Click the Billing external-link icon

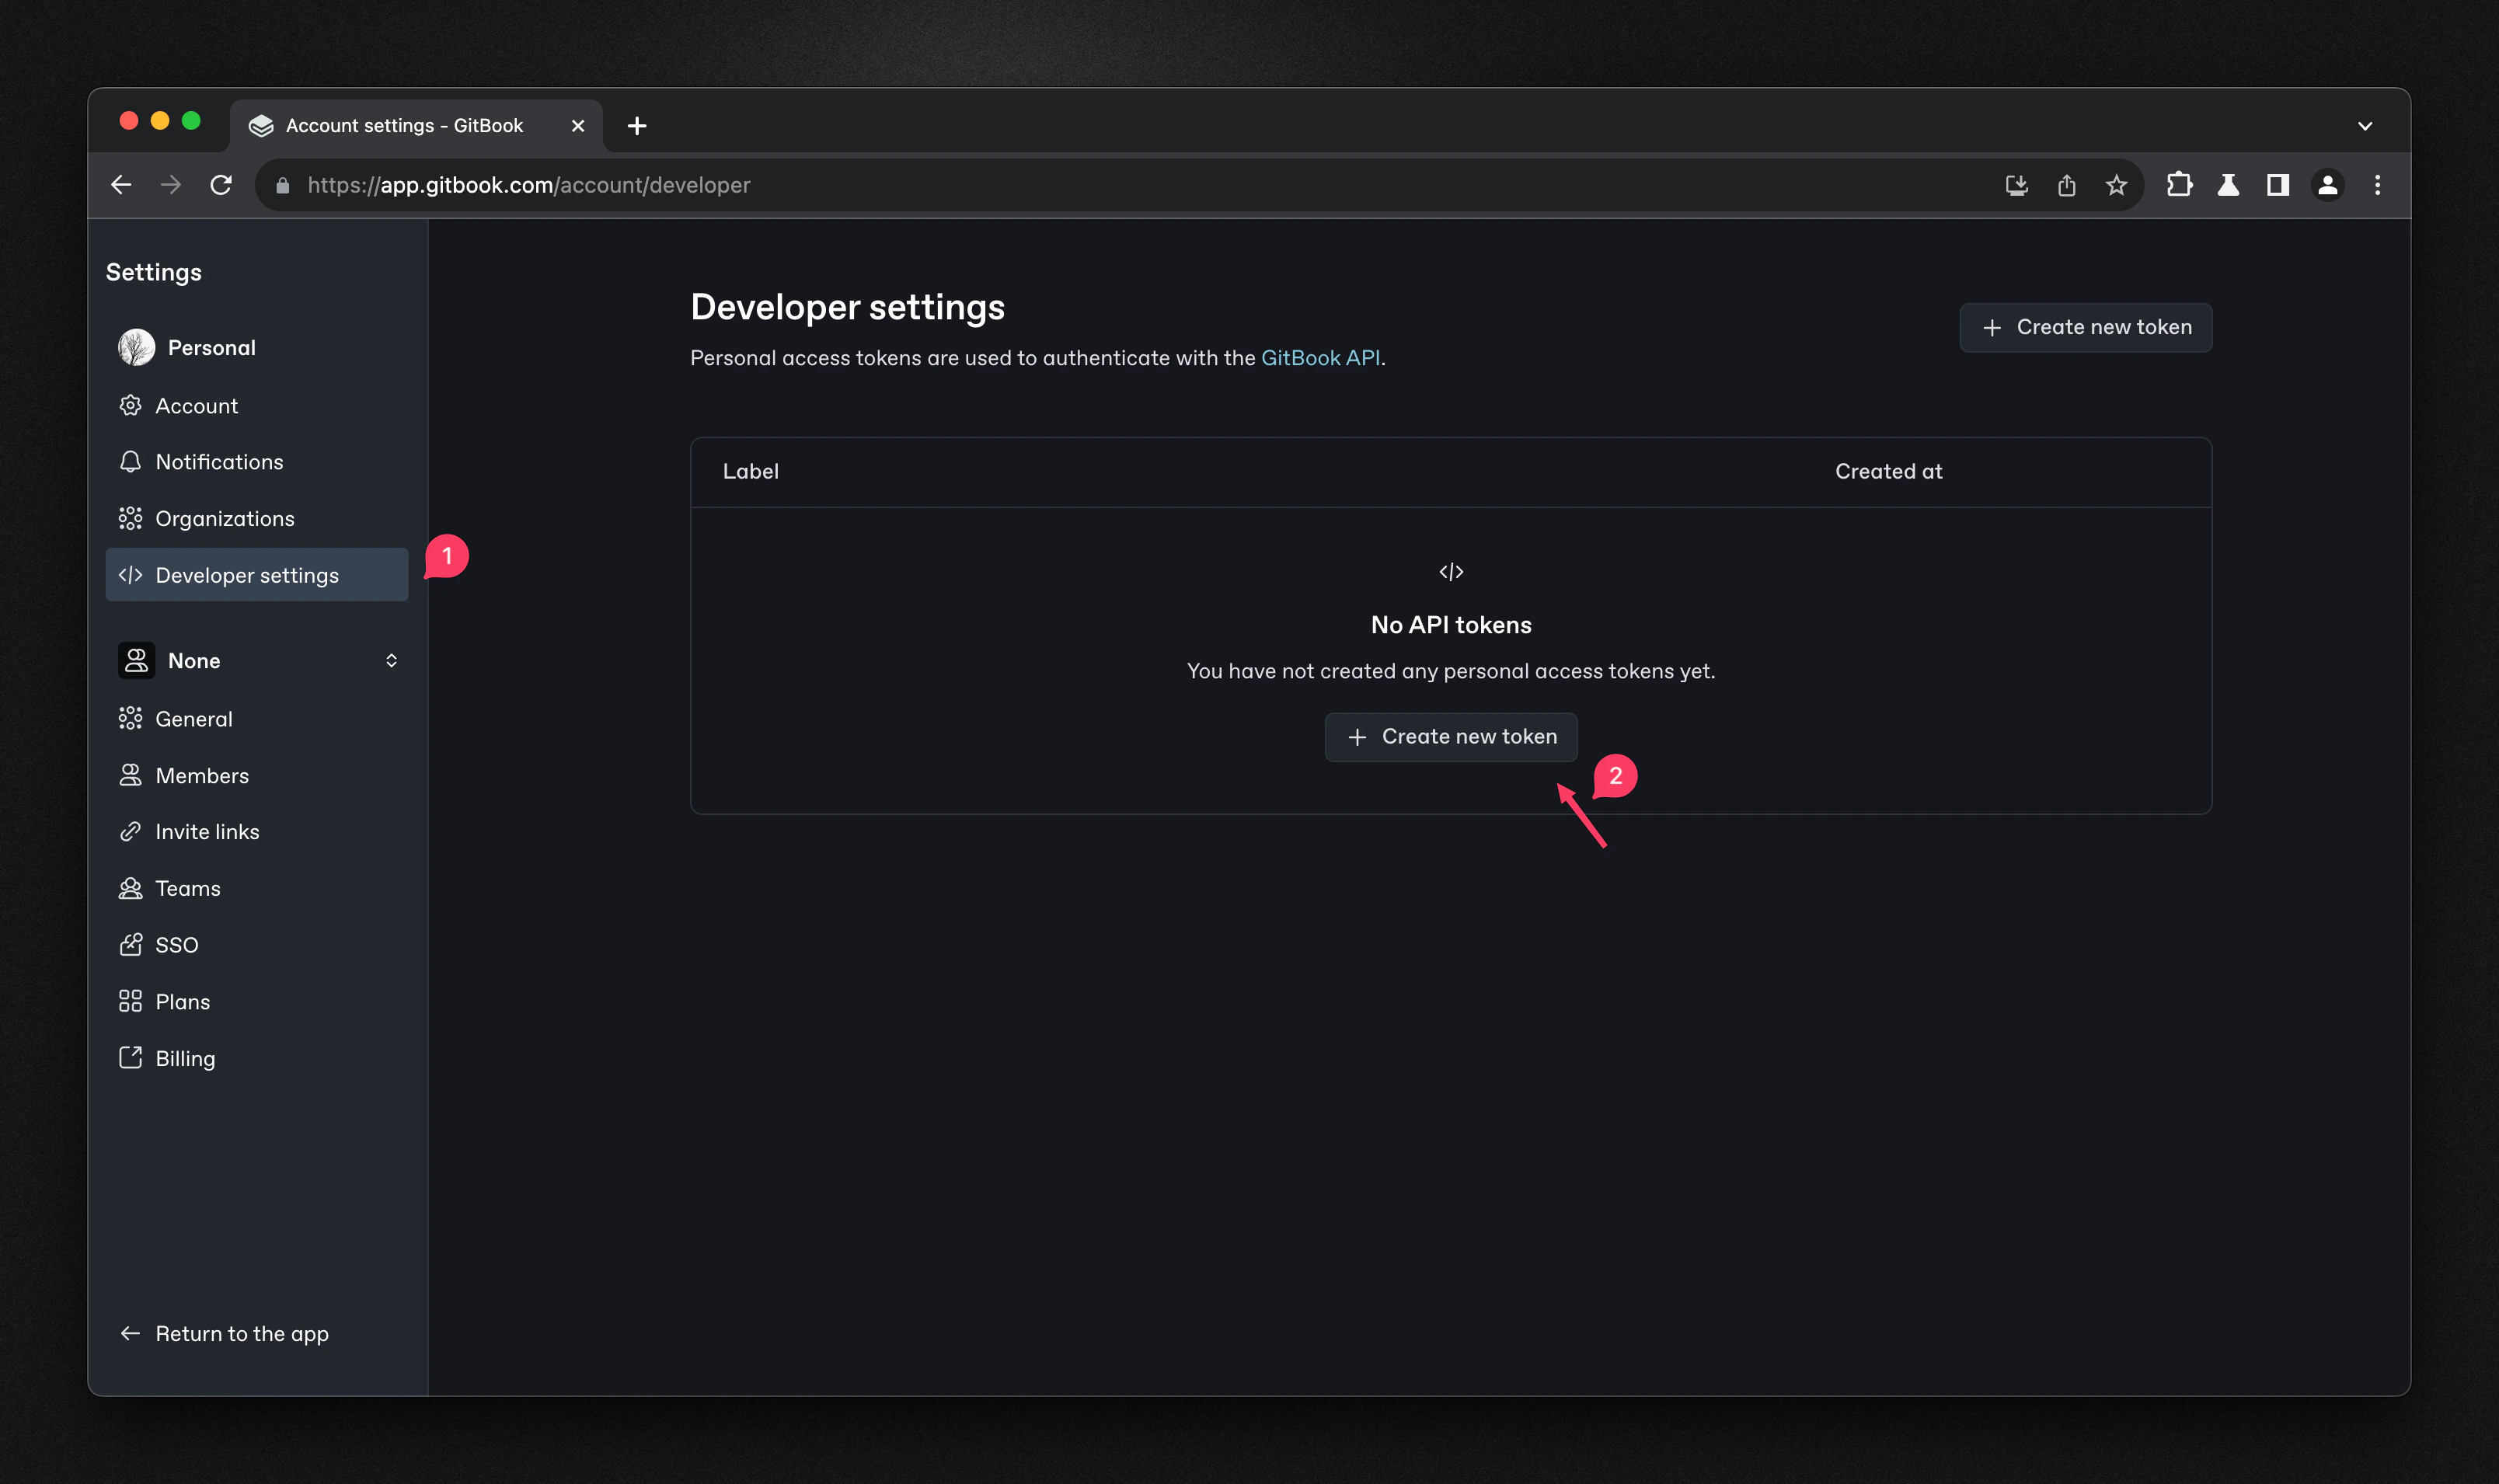coord(132,1057)
